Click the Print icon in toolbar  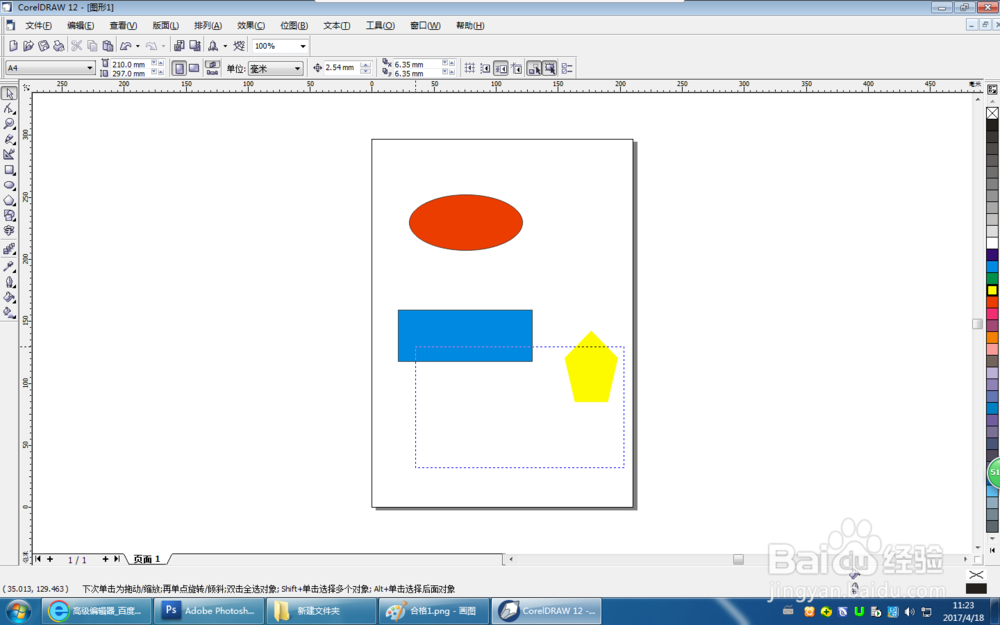pos(59,46)
